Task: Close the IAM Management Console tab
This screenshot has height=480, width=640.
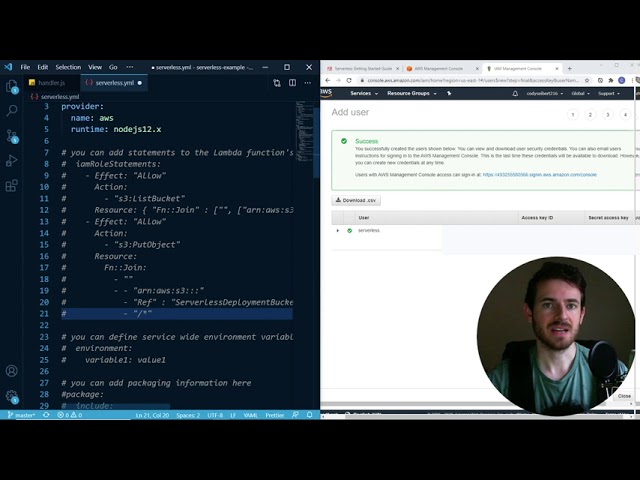Action: 557,69
